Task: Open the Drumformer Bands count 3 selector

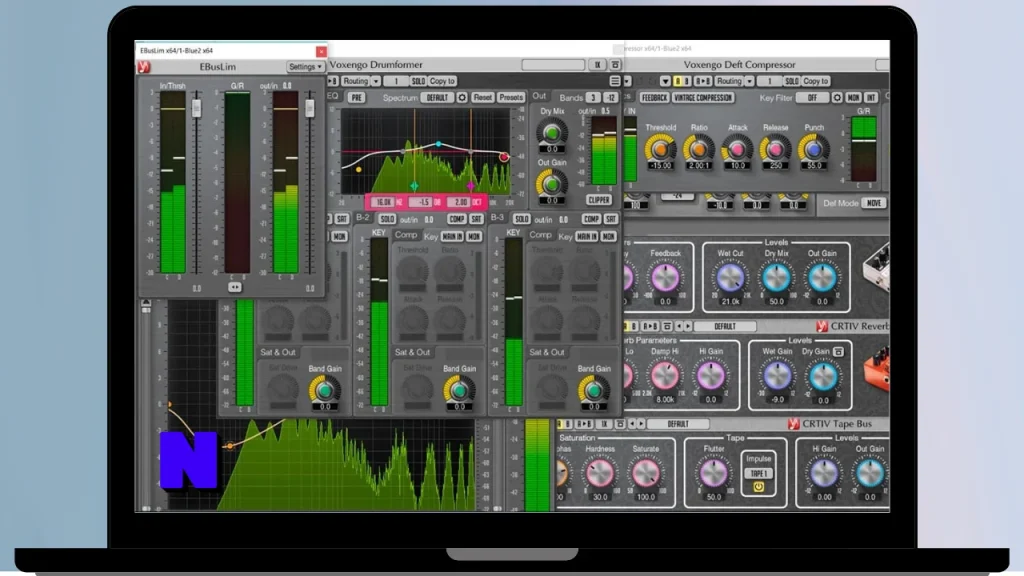Action: [x=592, y=97]
